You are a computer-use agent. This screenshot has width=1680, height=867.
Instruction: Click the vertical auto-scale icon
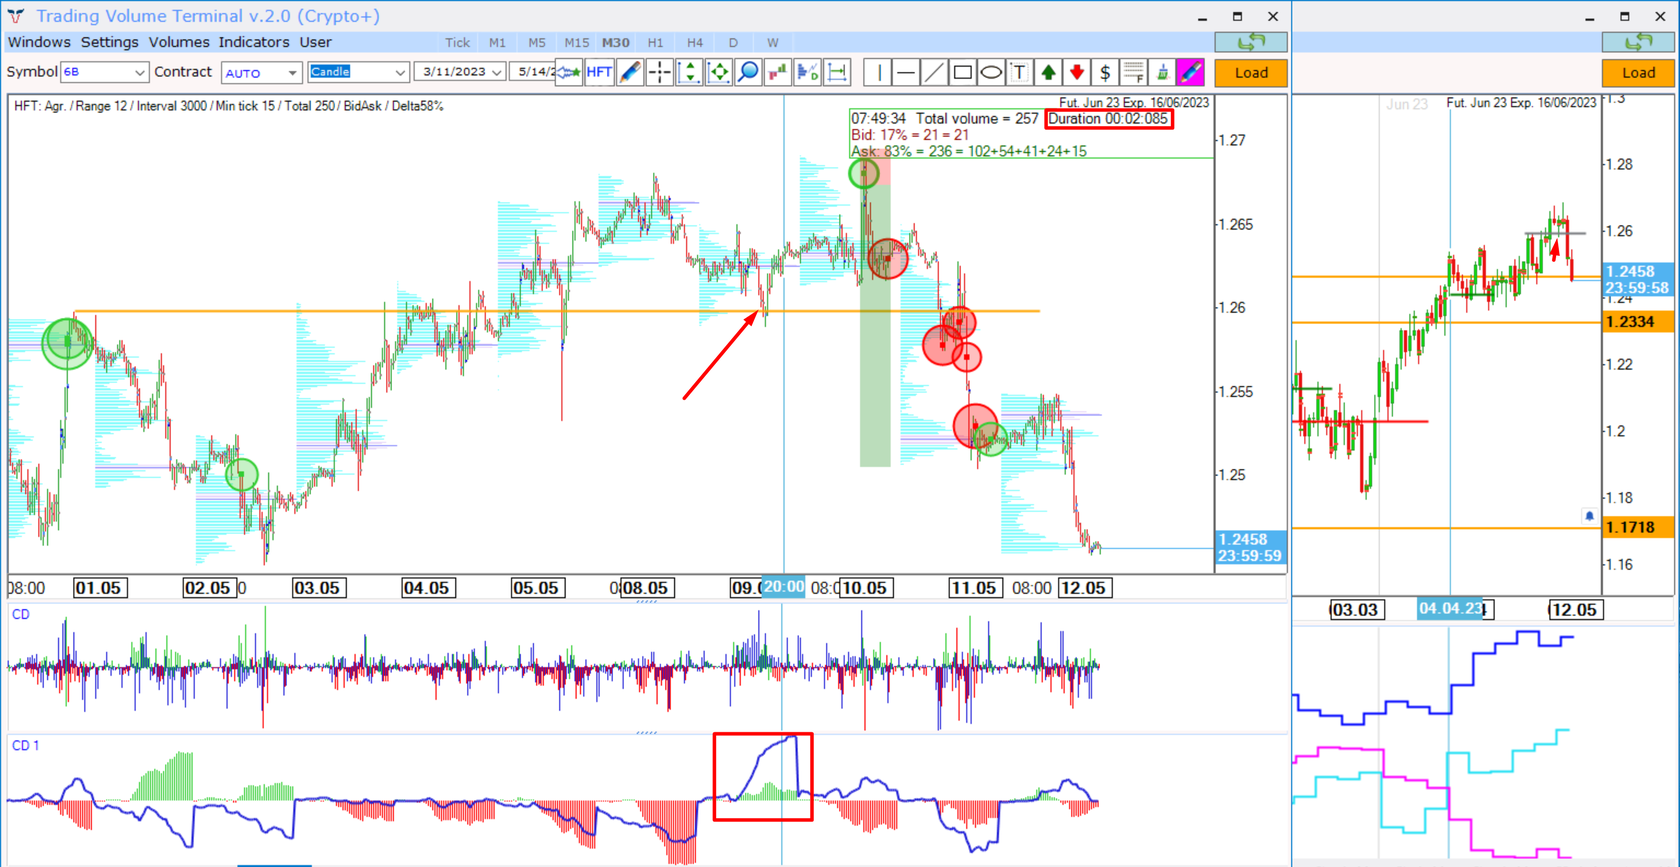coord(689,72)
